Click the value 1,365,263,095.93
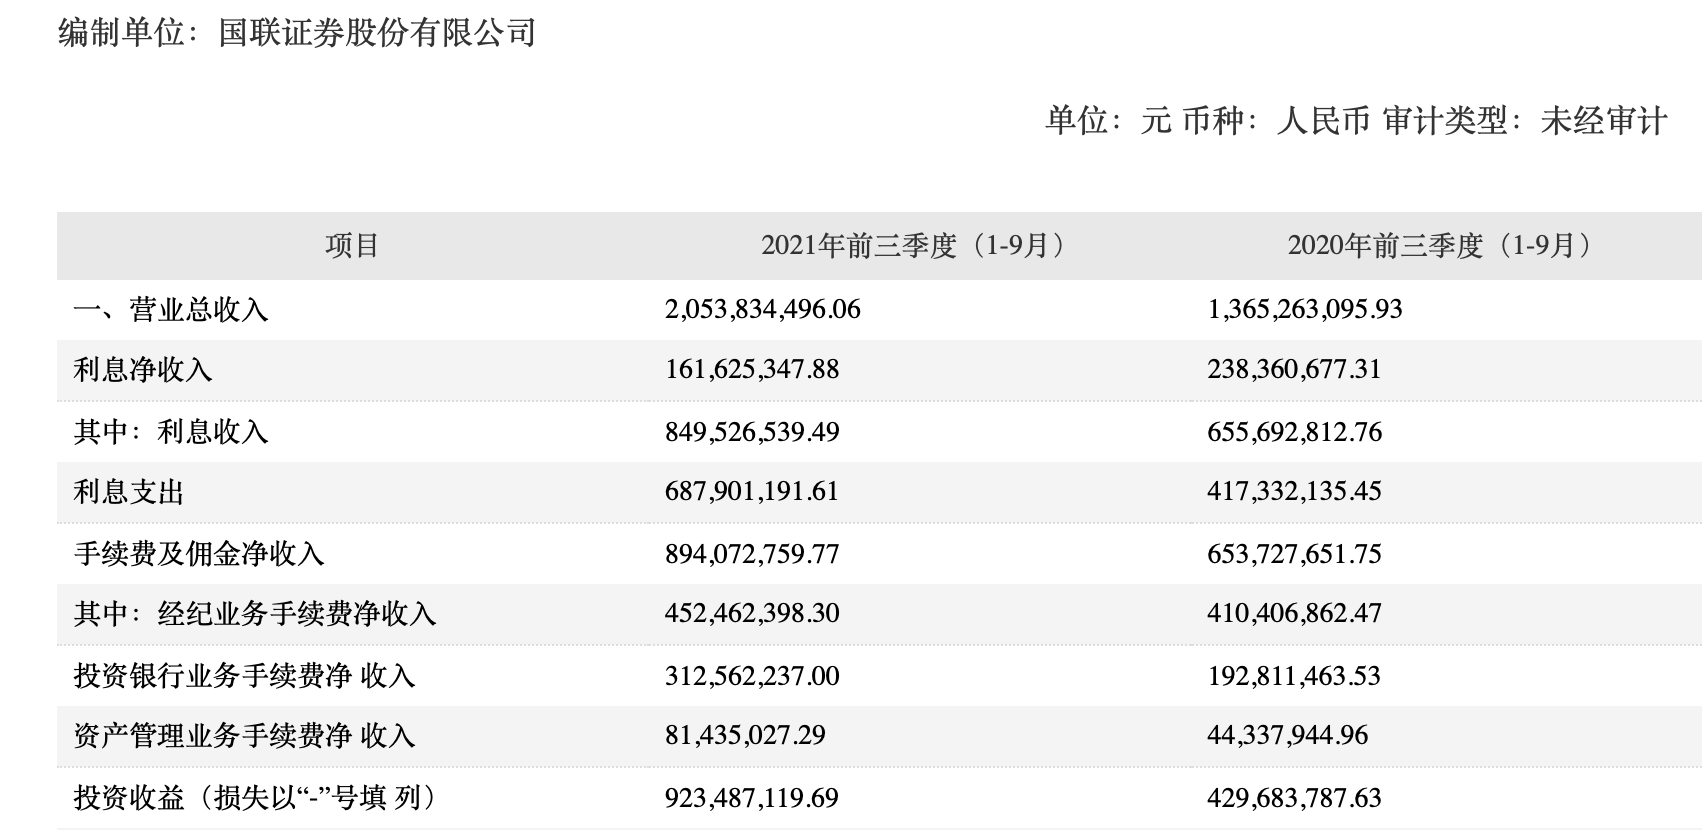This screenshot has width=1708, height=830. (1305, 310)
